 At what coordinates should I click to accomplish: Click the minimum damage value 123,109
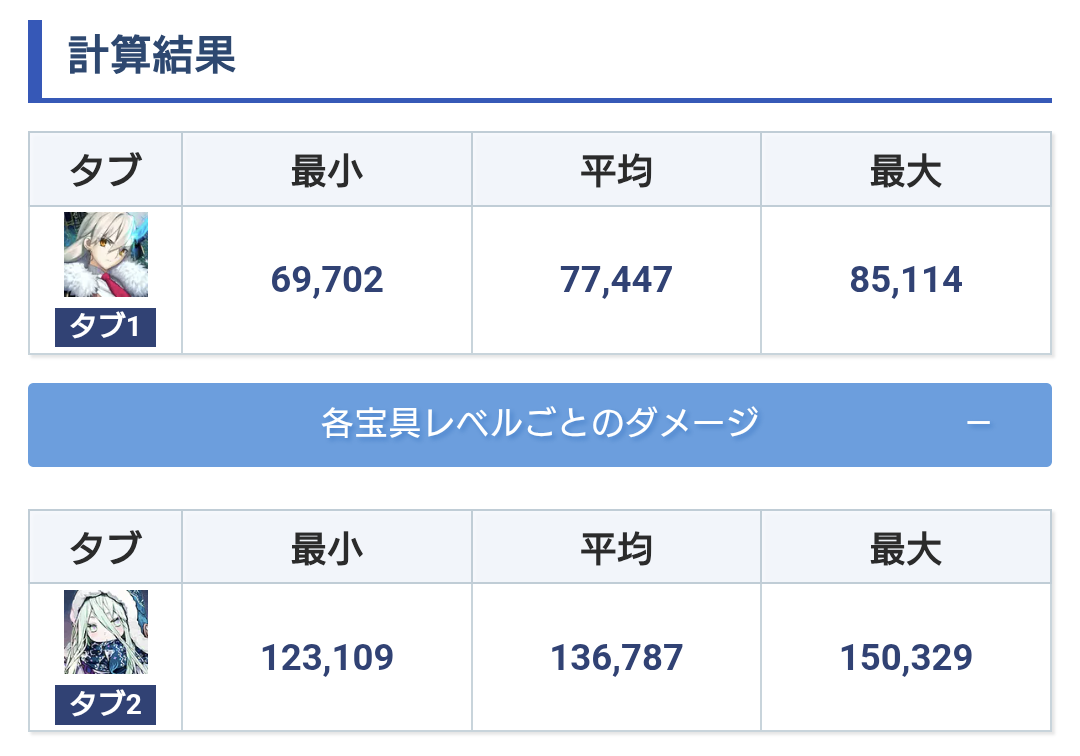coord(327,658)
